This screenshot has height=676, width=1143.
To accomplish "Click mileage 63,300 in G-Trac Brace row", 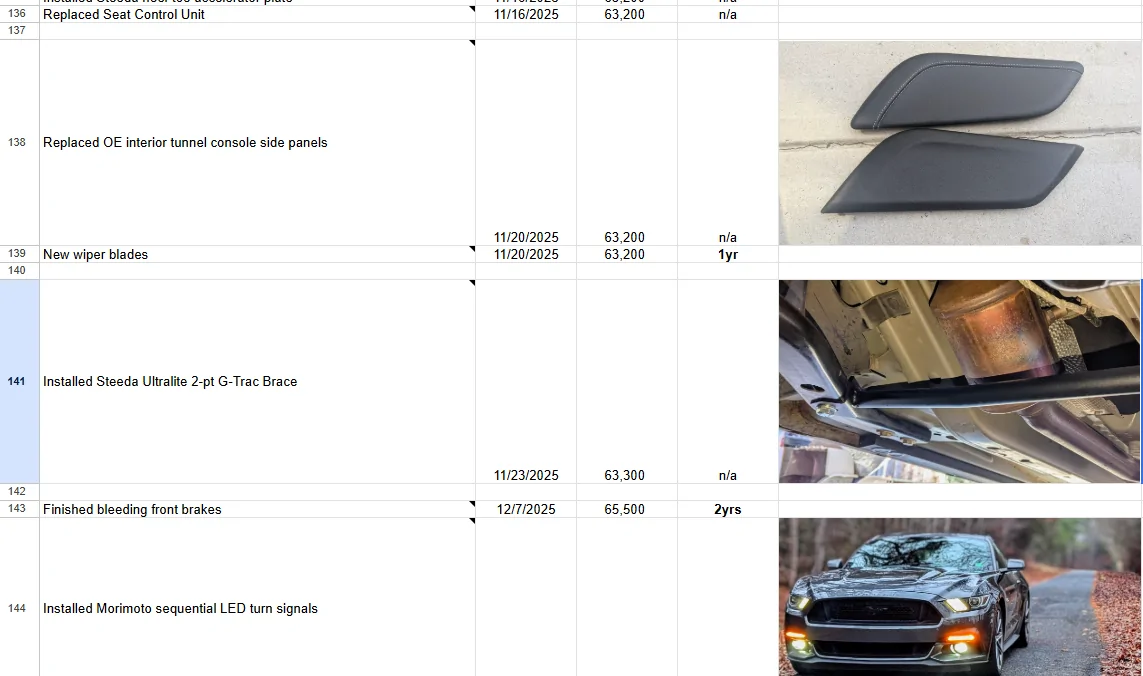I will tap(625, 475).
